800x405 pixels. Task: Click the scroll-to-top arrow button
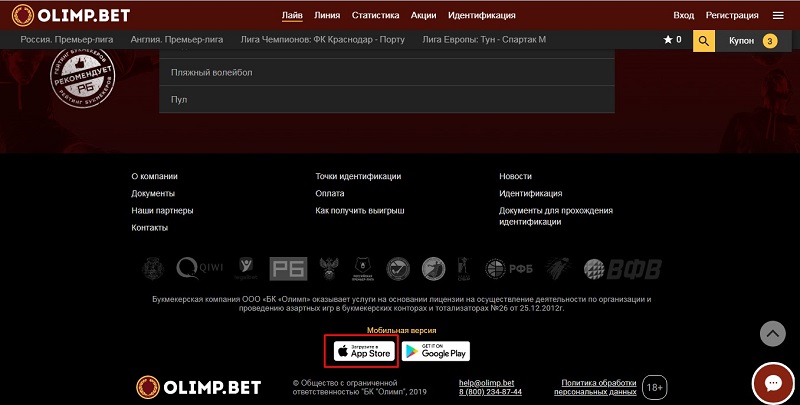772,334
